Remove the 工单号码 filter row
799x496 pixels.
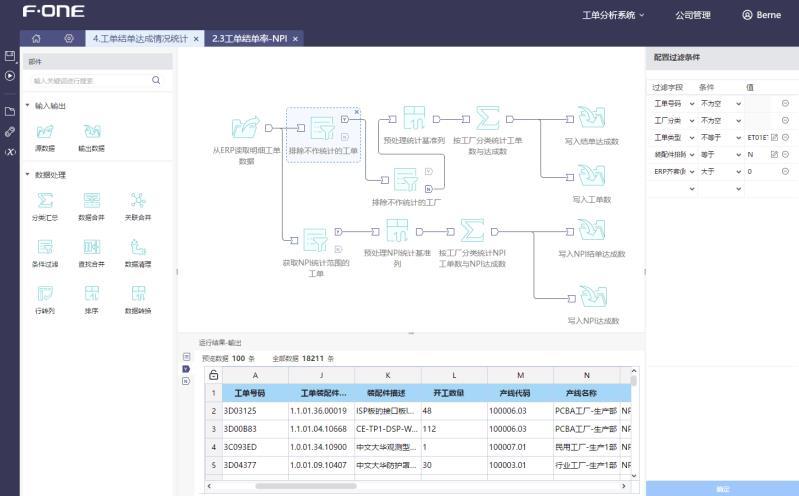pos(785,103)
